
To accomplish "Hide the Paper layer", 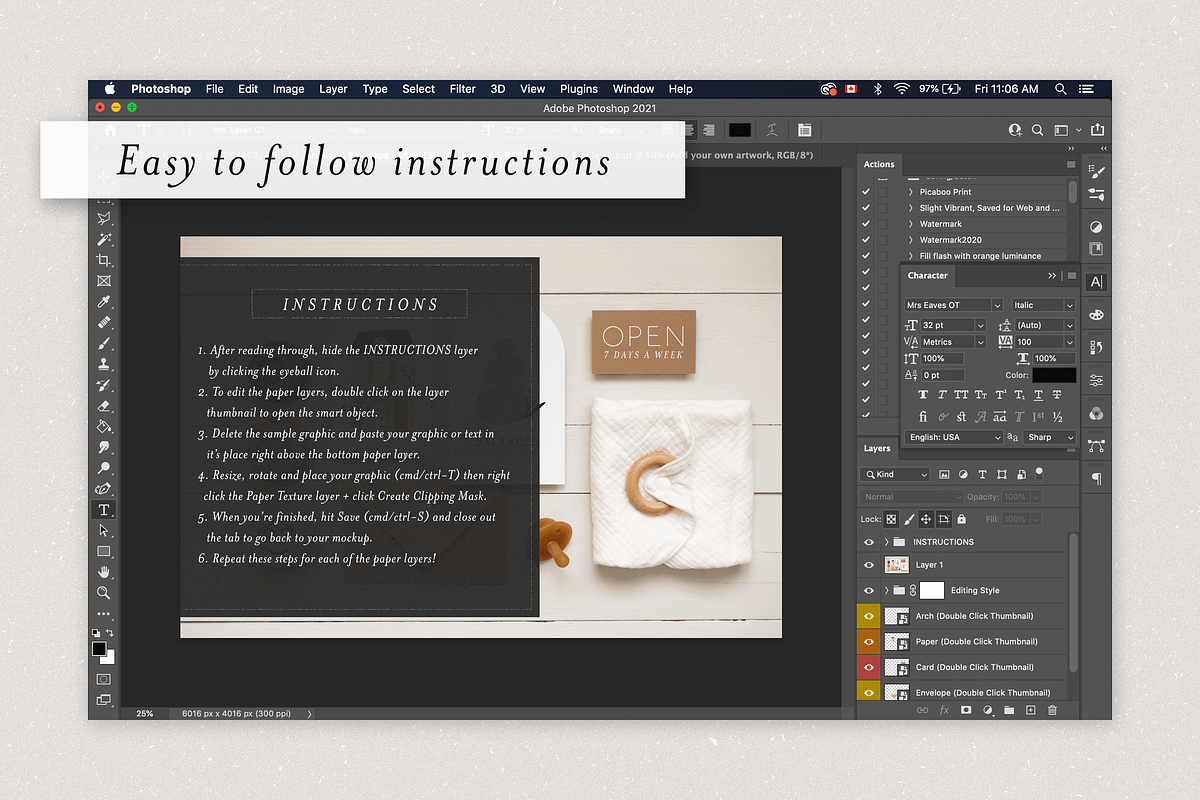I will coord(868,641).
